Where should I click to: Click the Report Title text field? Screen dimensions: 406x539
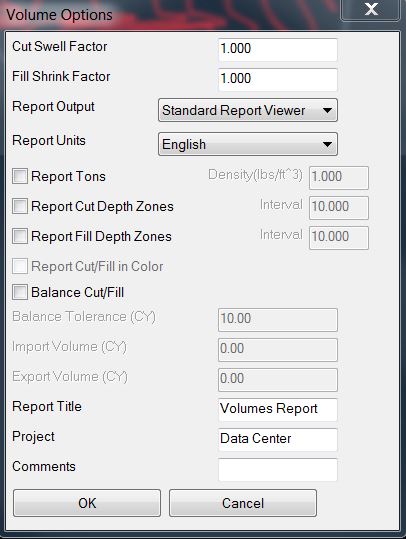click(278, 409)
